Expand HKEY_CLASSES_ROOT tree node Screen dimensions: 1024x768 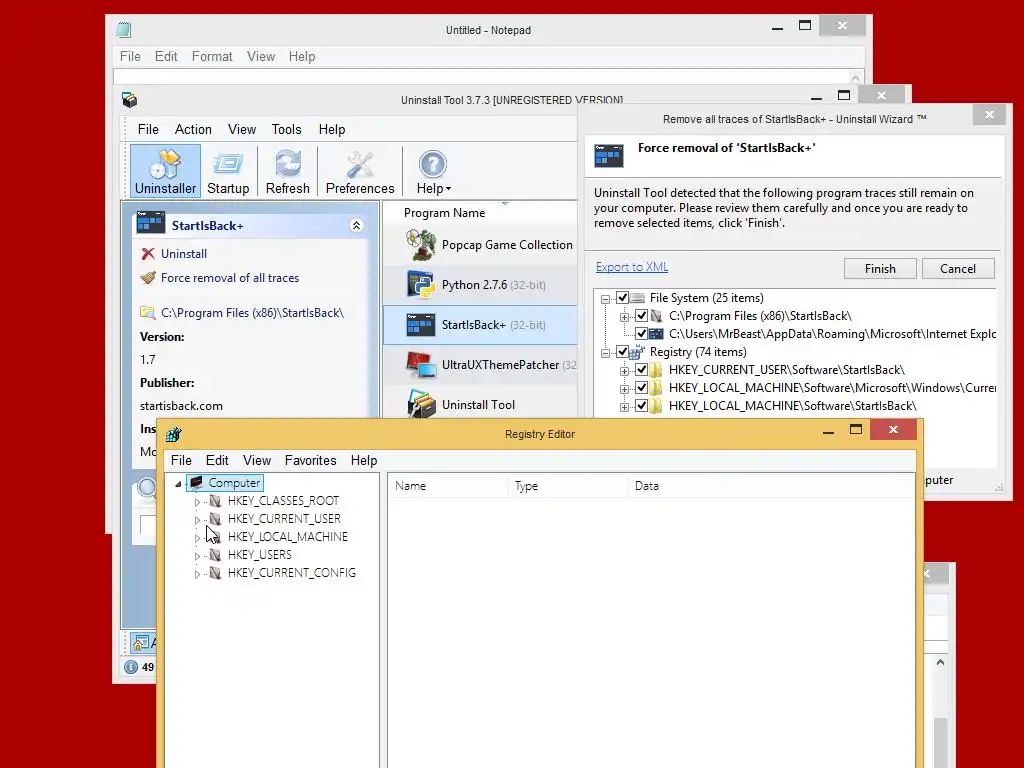point(197,502)
